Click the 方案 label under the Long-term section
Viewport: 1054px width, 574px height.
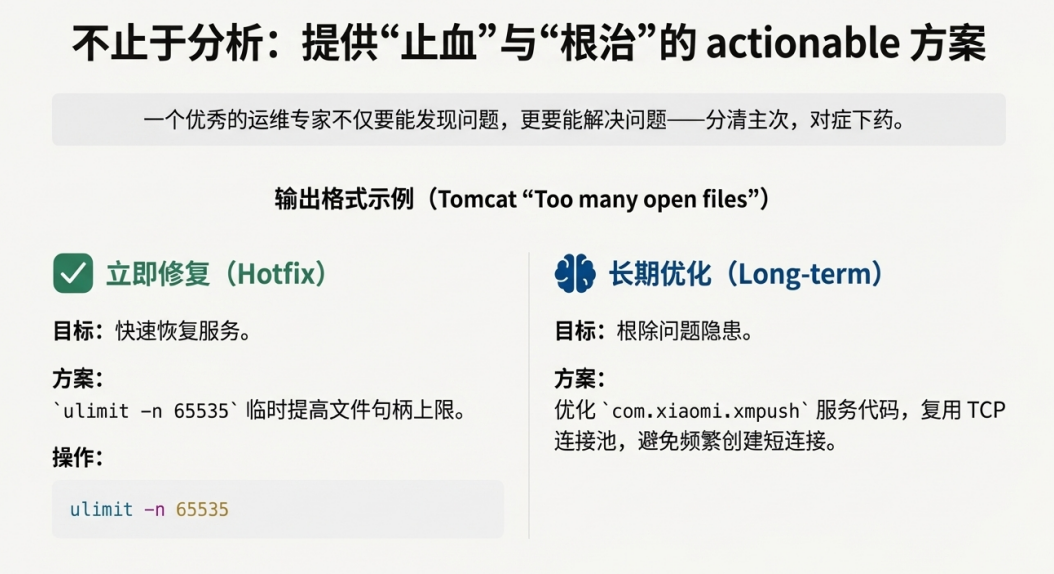tap(580, 379)
